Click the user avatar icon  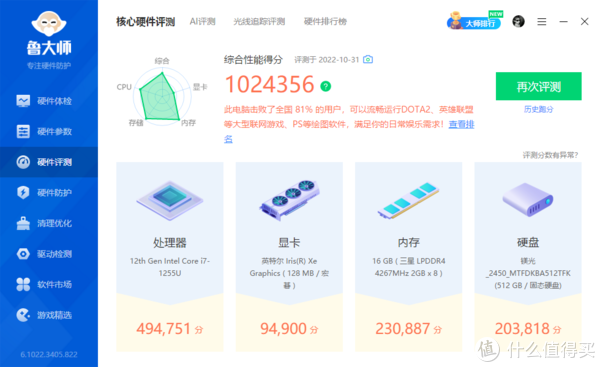click(x=518, y=21)
